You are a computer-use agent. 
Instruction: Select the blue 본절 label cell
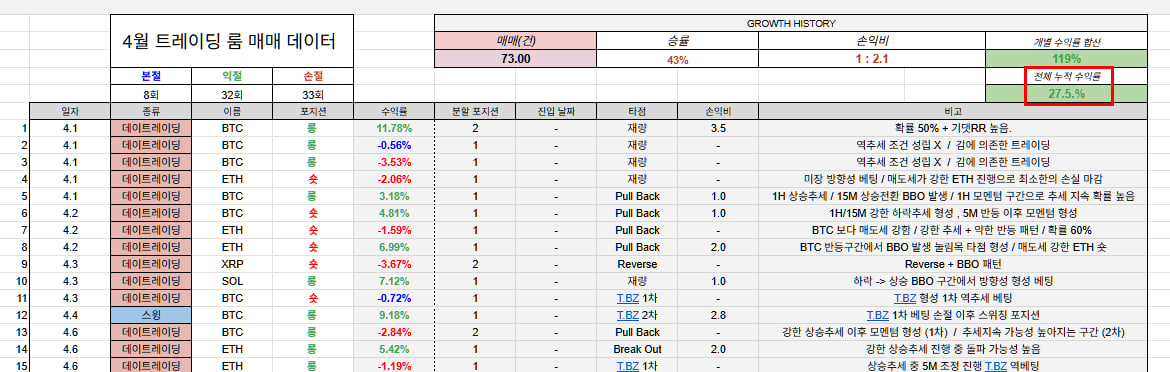(x=151, y=76)
